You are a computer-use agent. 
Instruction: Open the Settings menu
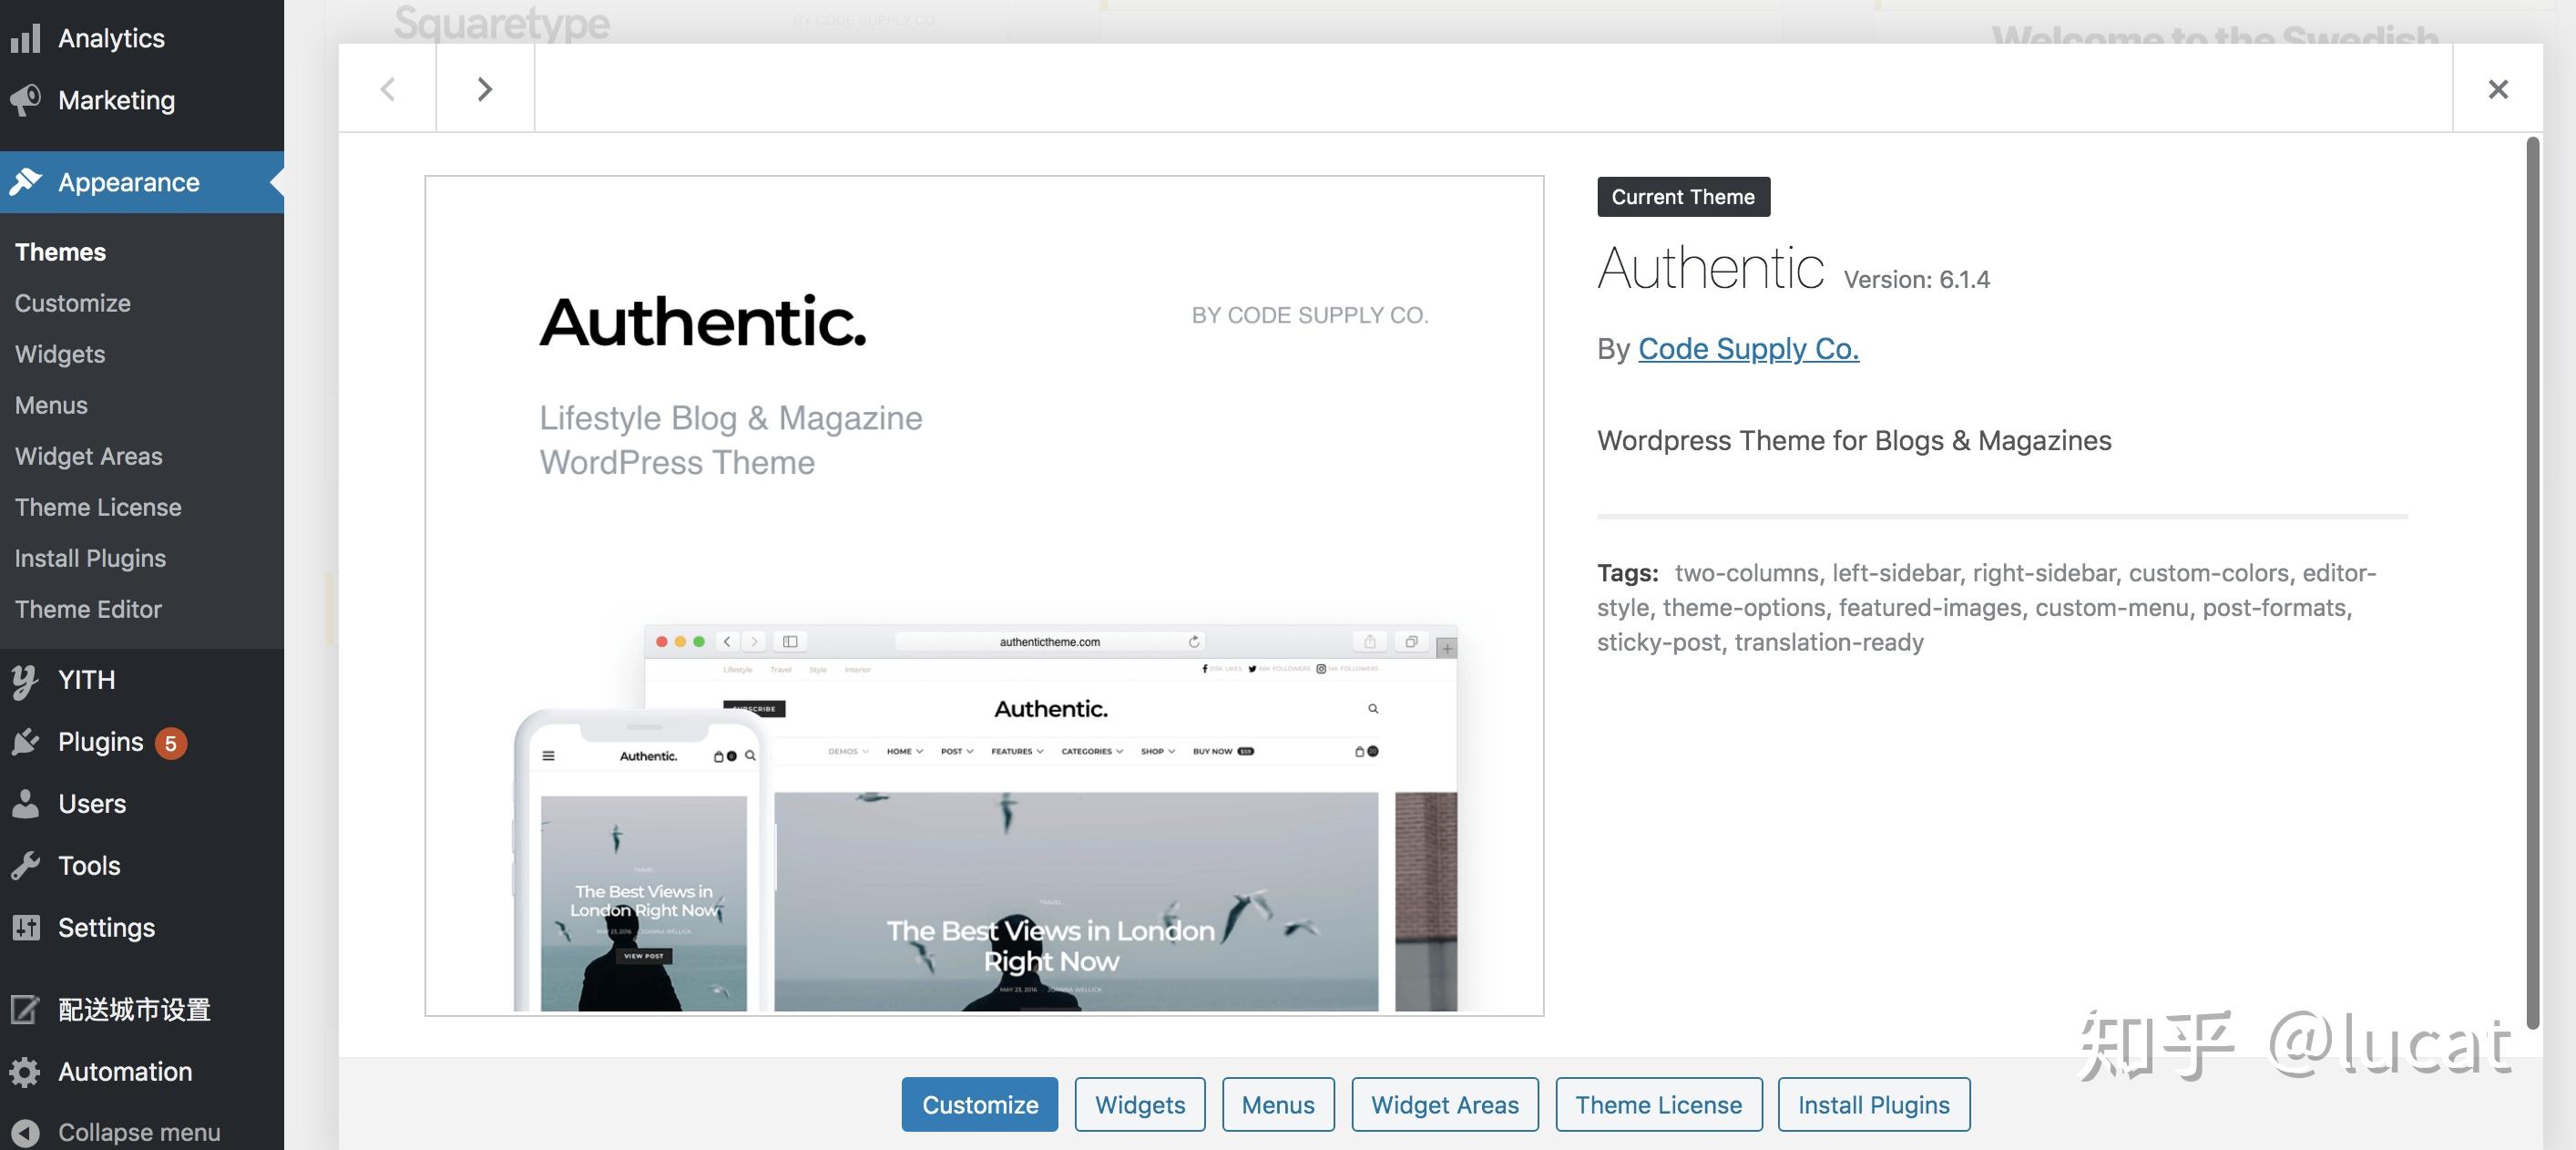(142, 928)
